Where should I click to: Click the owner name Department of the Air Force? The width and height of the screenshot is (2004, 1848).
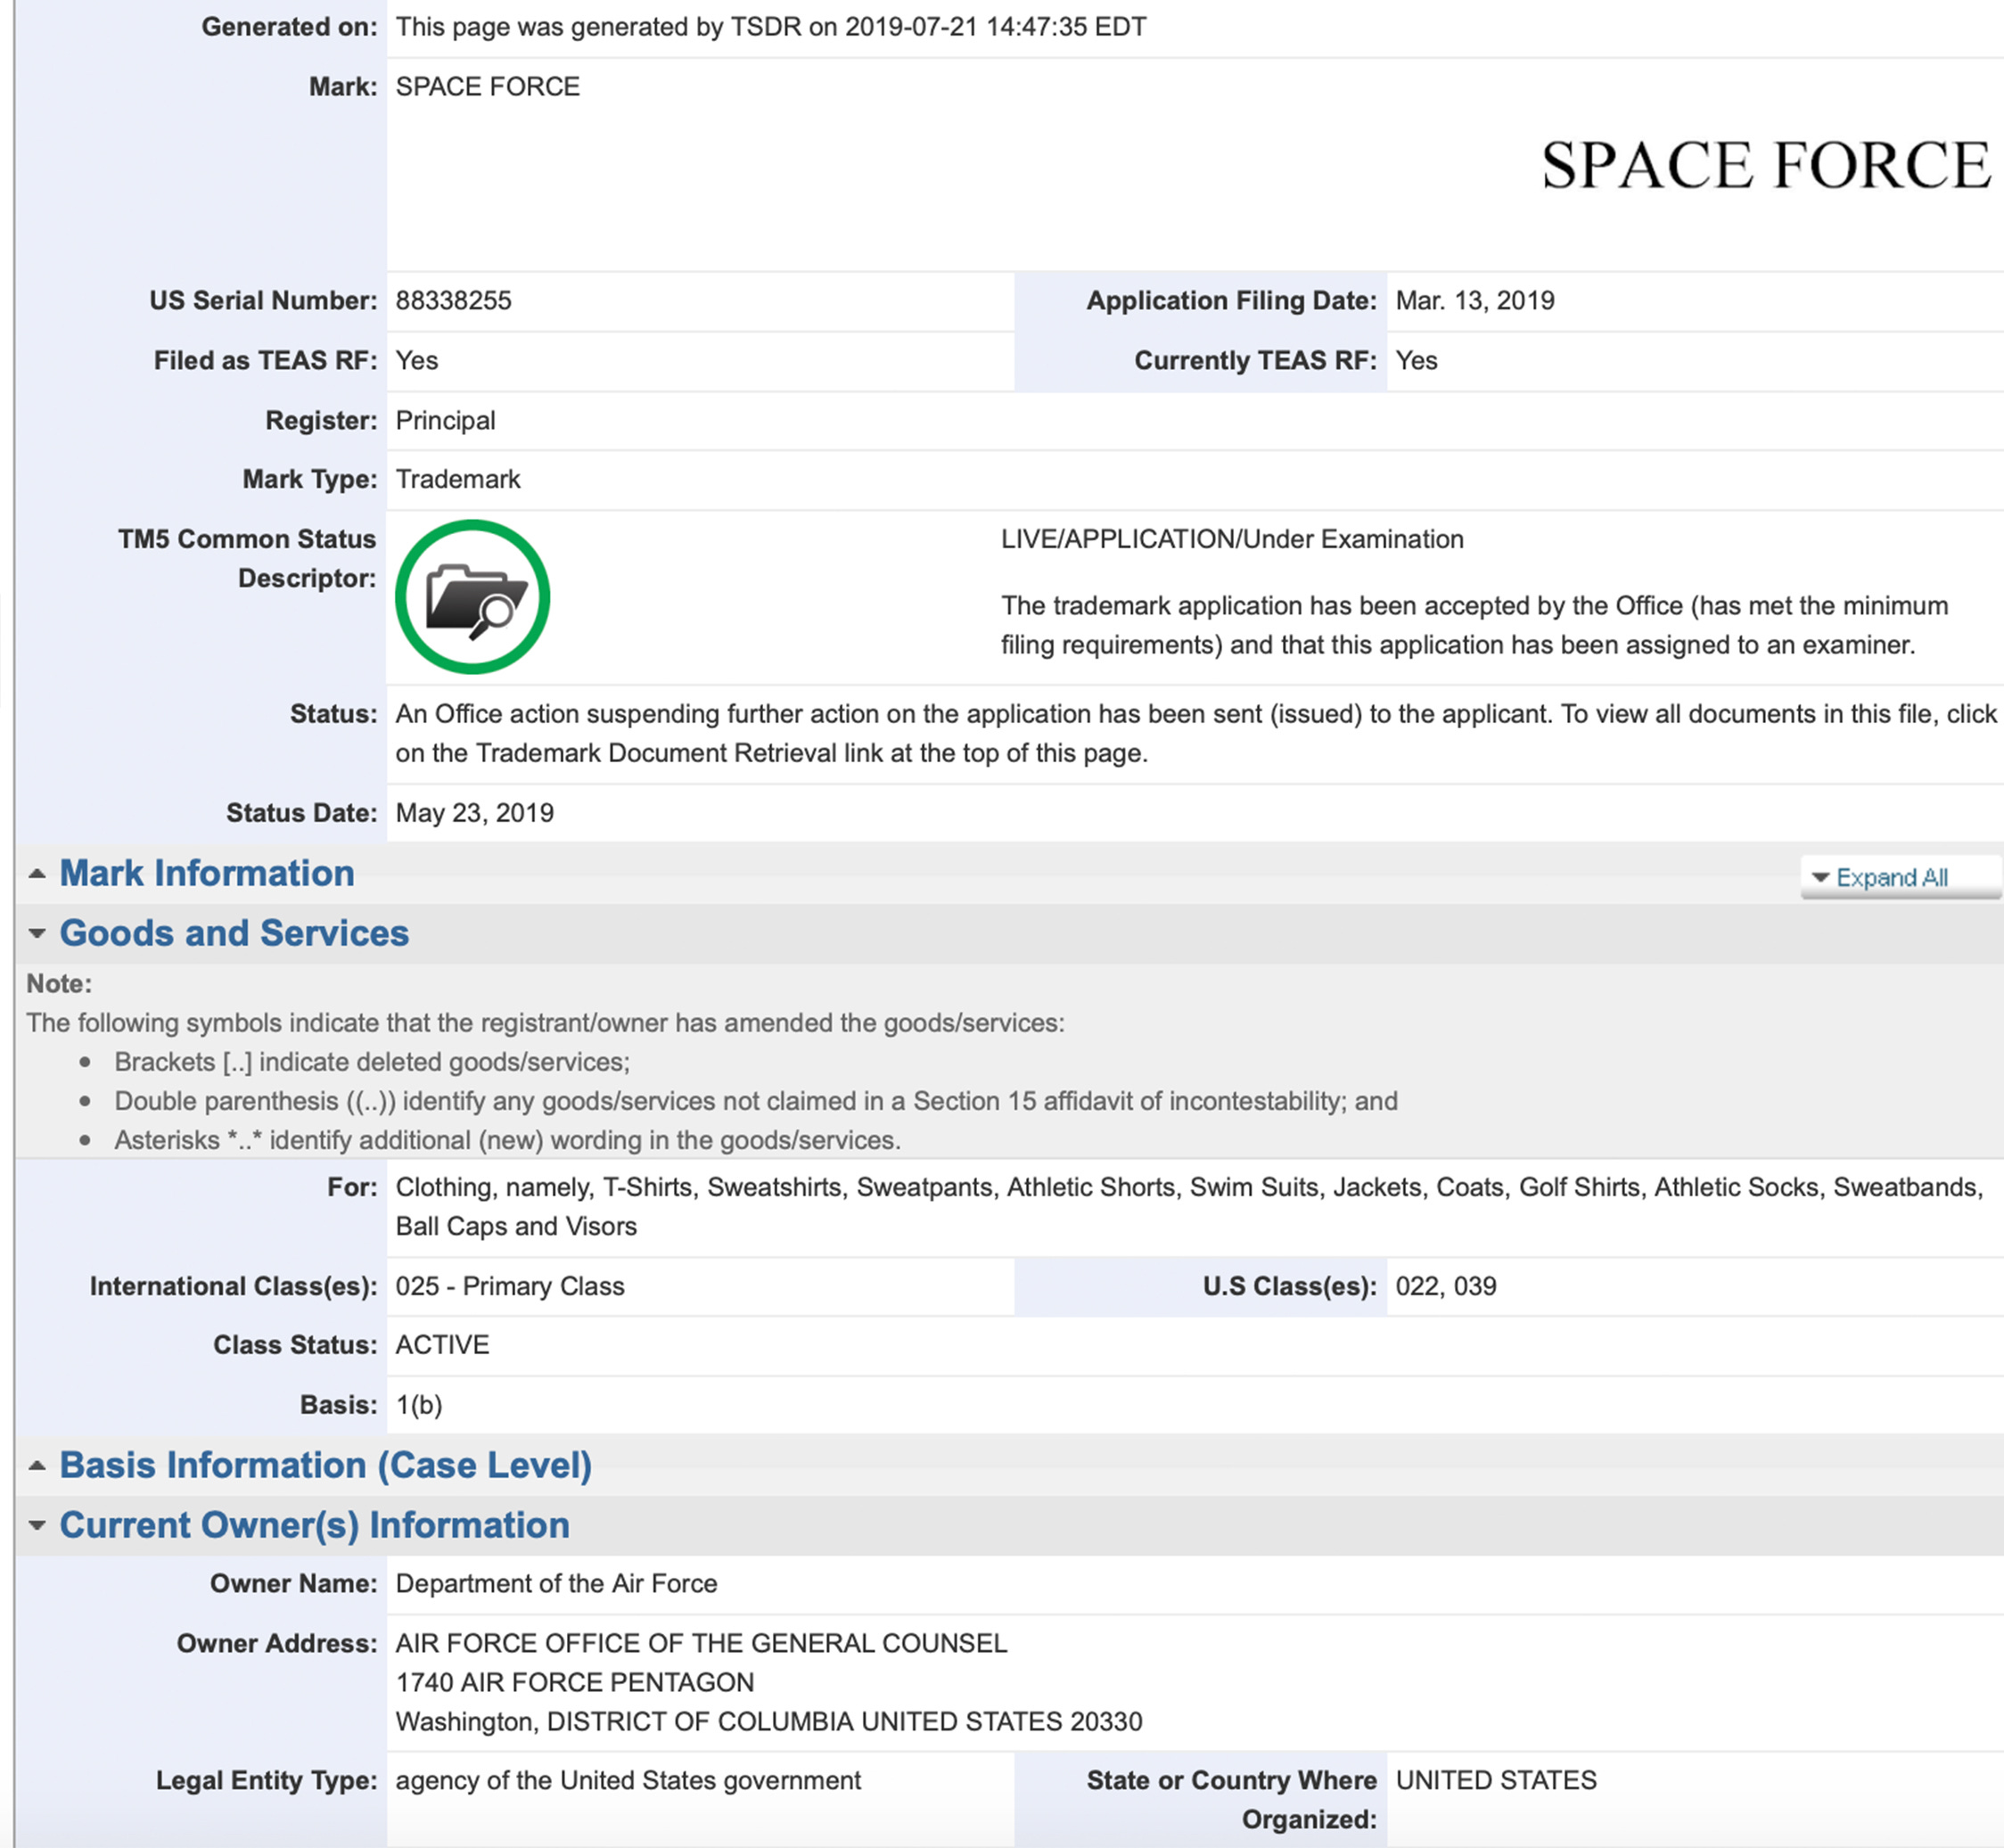coord(556,1584)
